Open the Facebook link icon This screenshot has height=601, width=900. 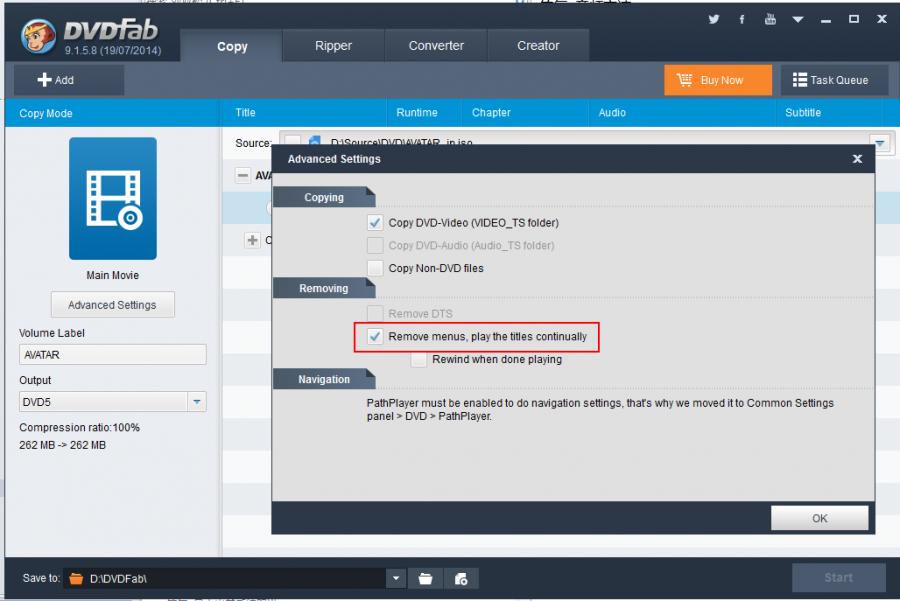(x=742, y=19)
